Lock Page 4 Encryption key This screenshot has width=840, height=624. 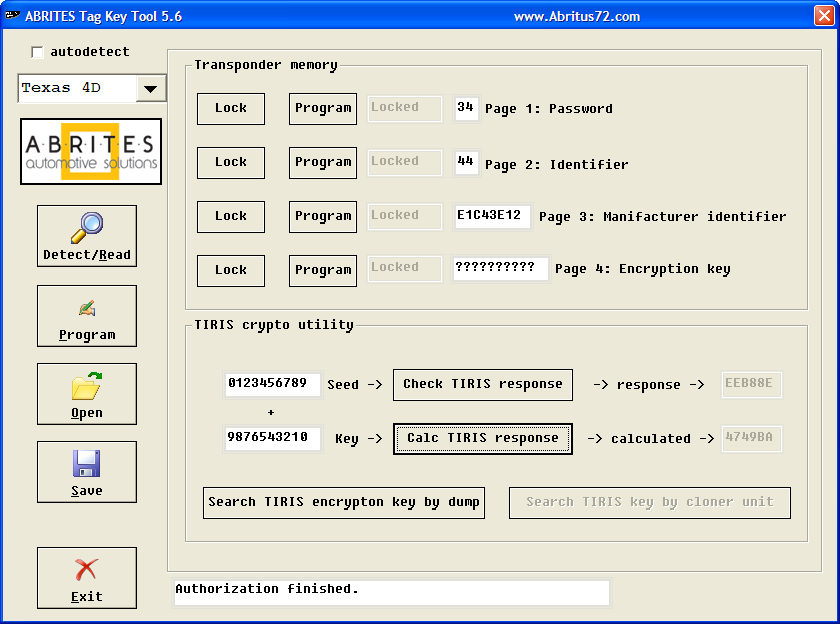[231, 270]
